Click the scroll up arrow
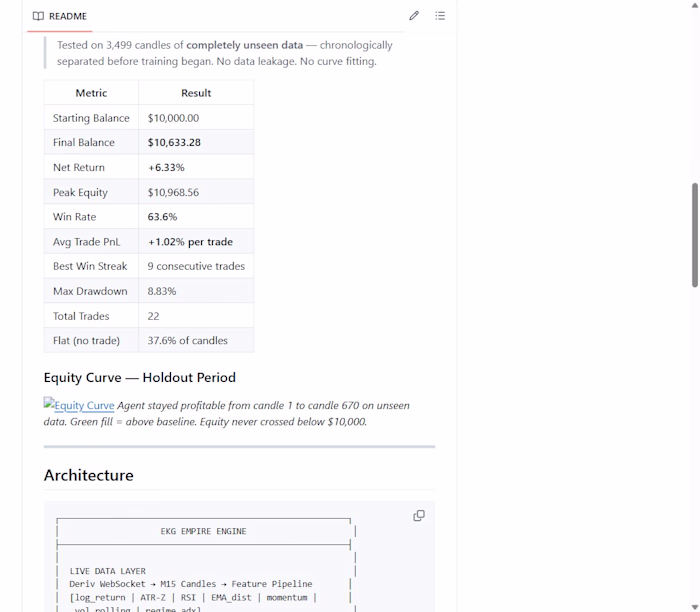 click(x=695, y=5)
